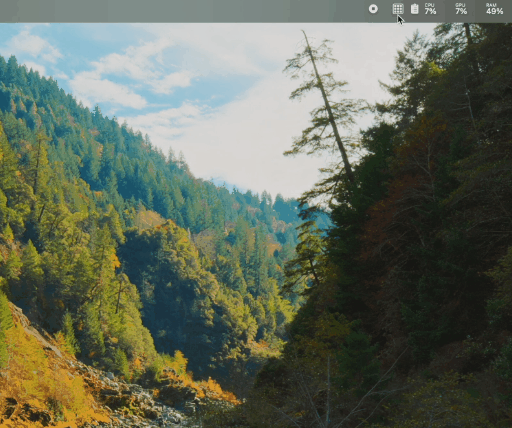Click the small CPU label text

click(x=429, y=5)
